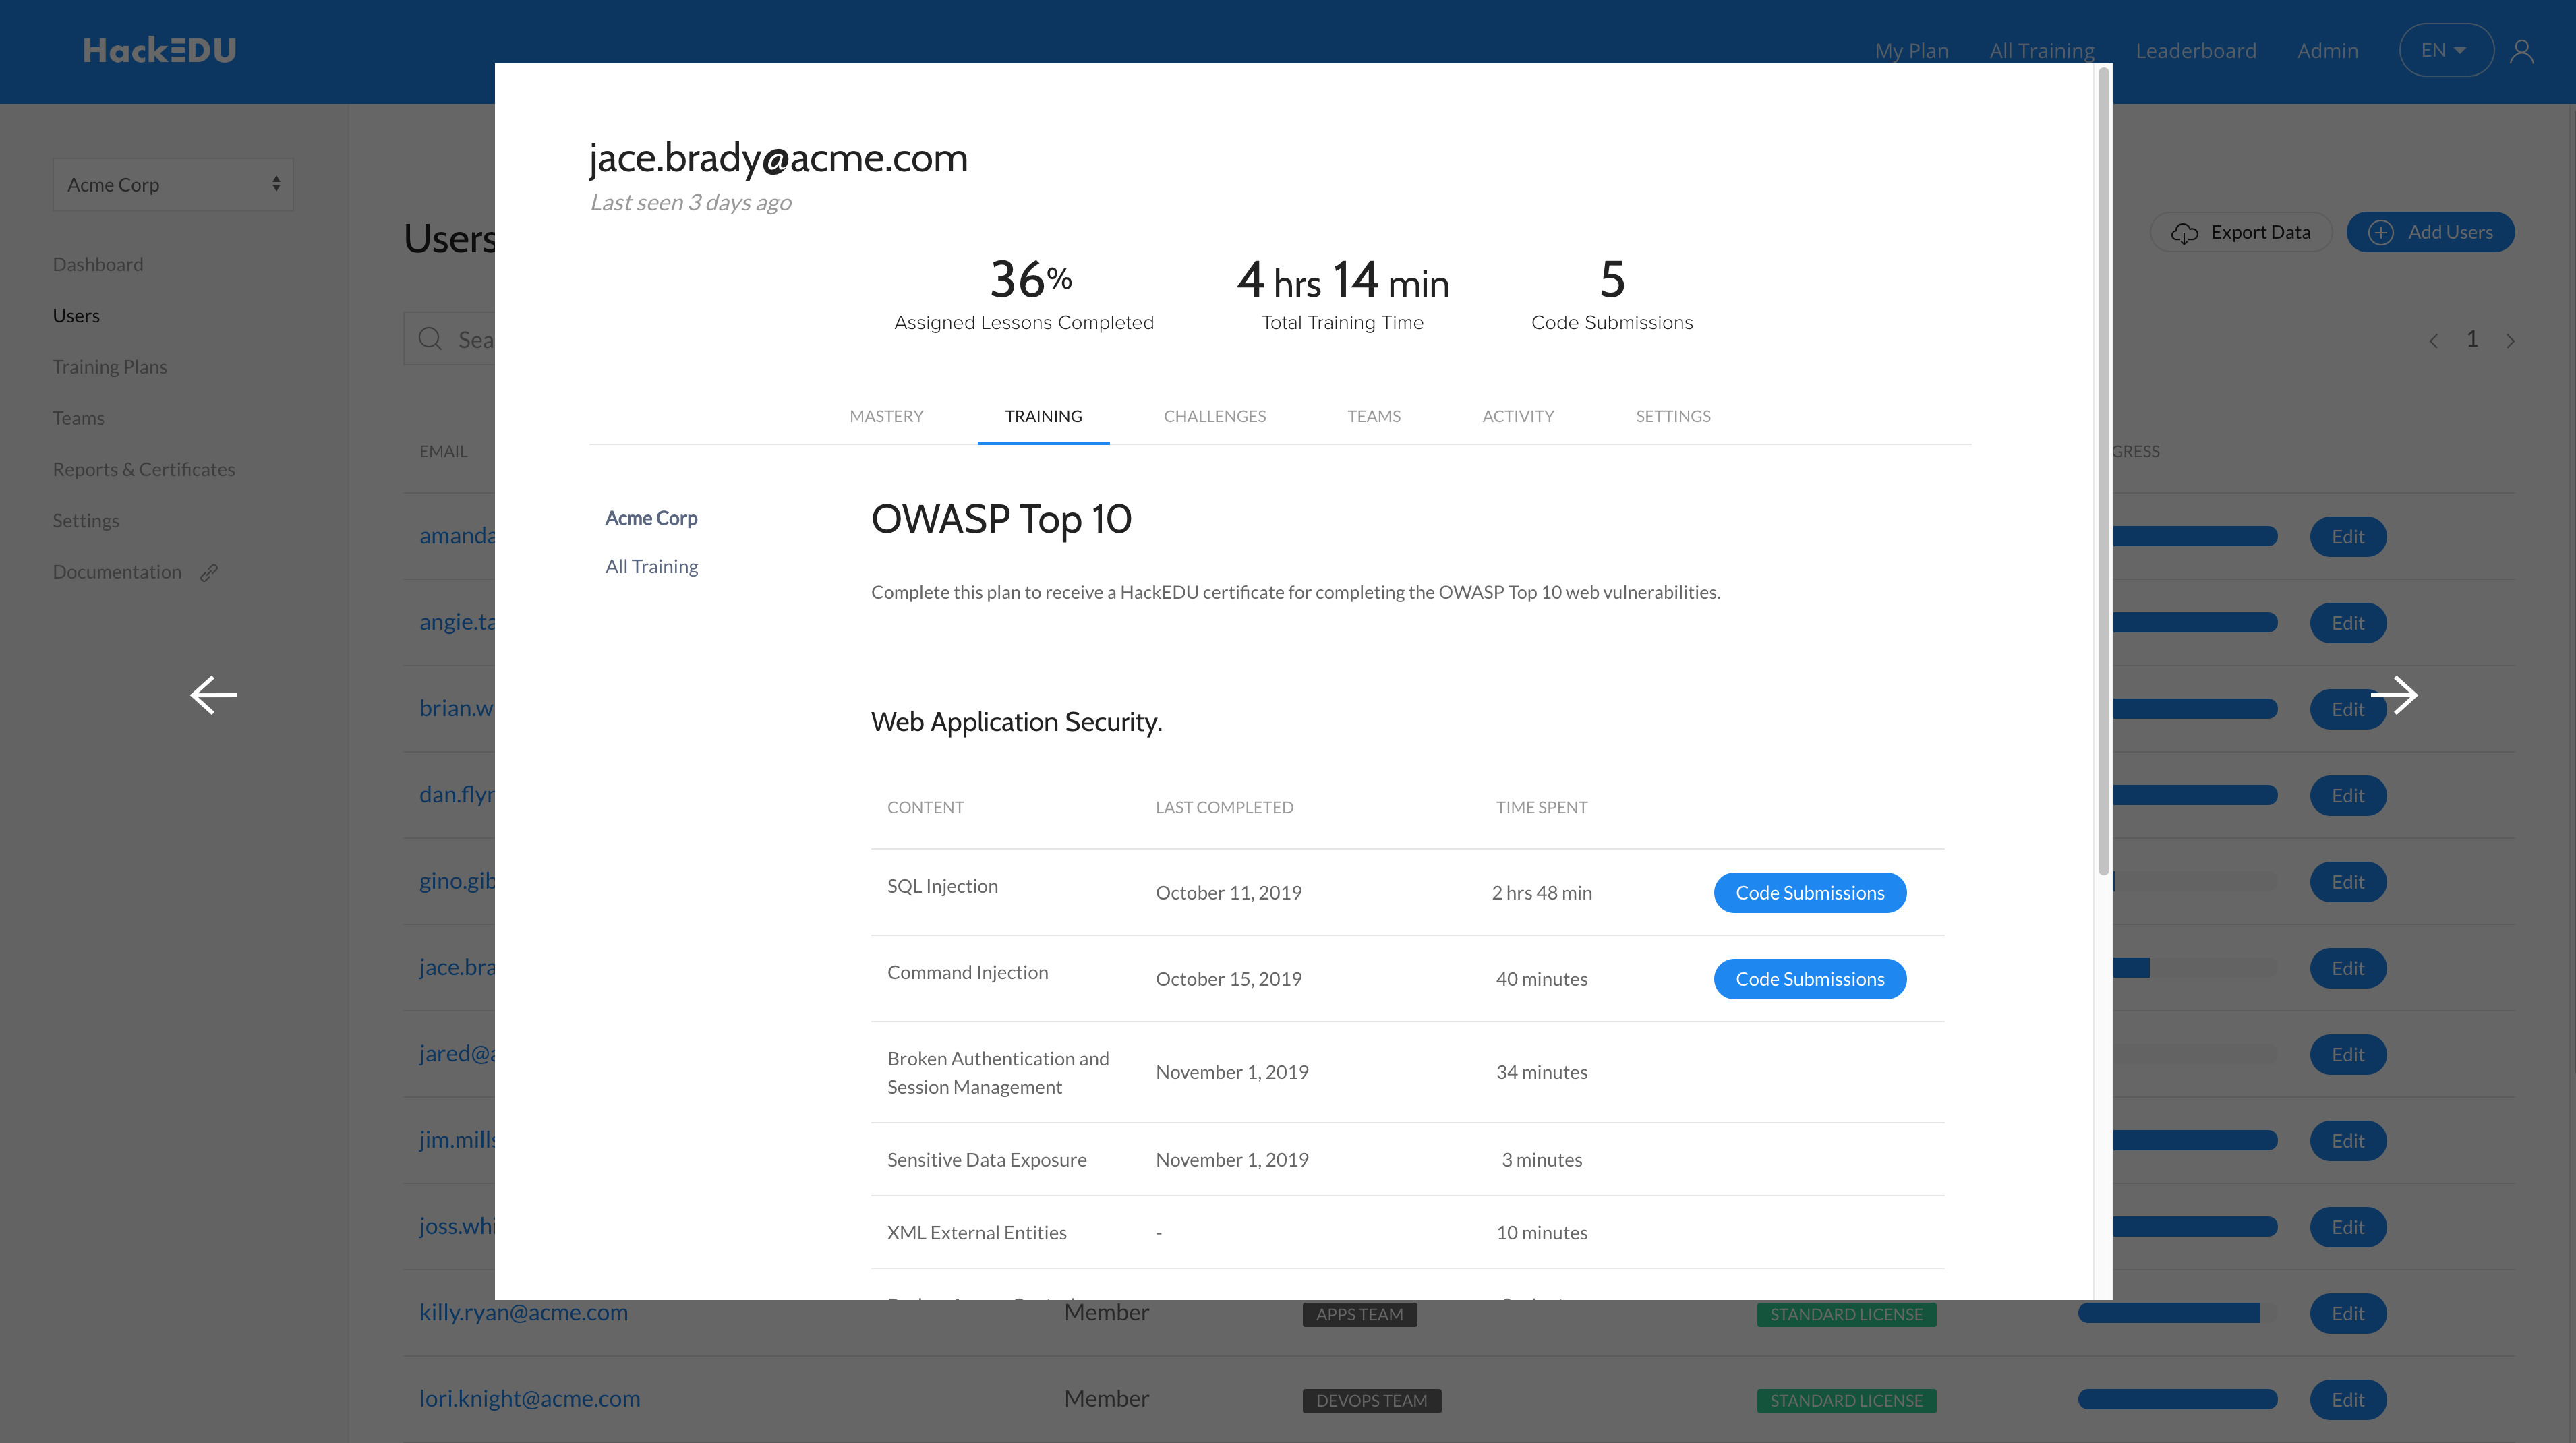Go to previous user with left arrow
Screen dimensions: 2576x1443
point(214,695)
